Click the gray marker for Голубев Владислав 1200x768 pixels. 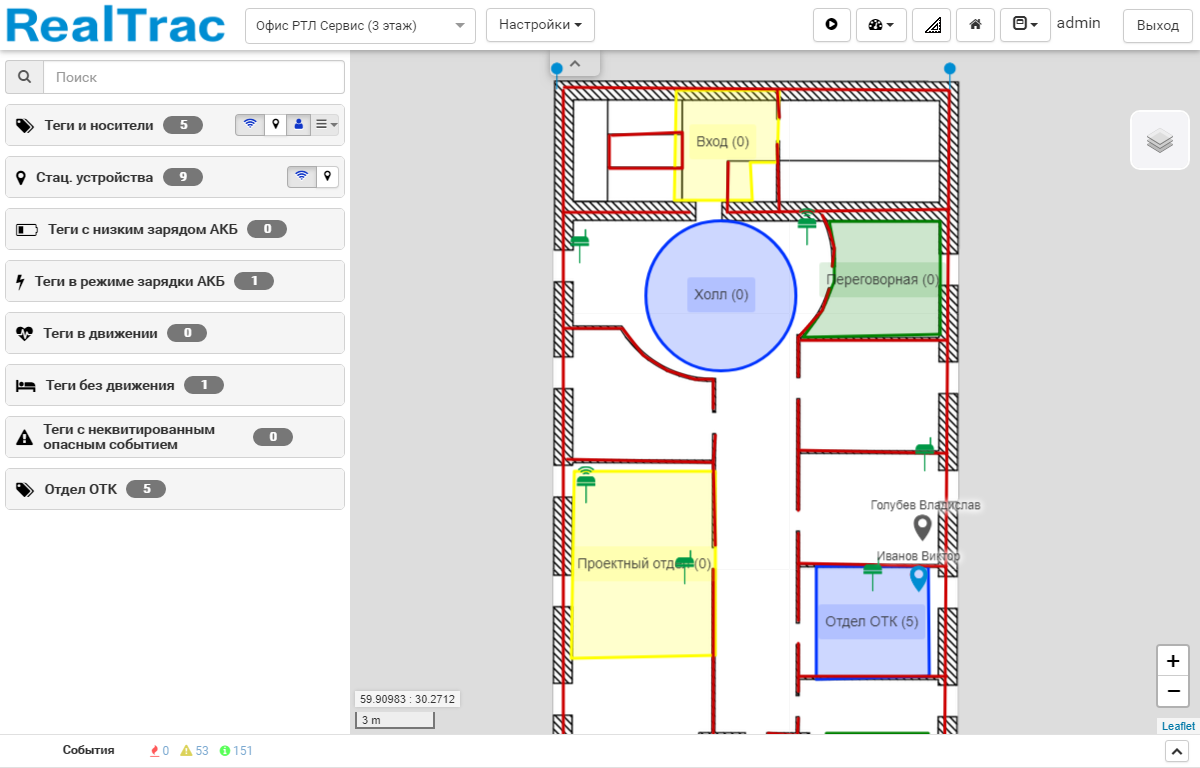[x=922, y=526]
